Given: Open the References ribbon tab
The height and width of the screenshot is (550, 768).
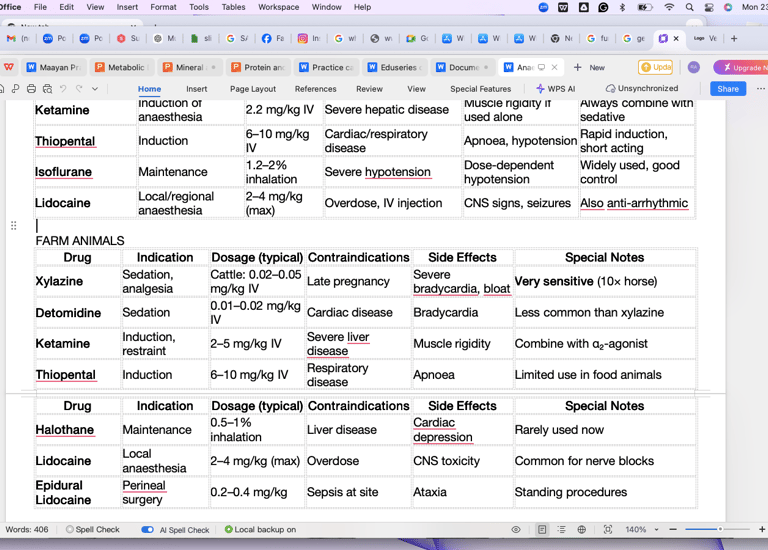Looking at the screenshot, I should 315,89.
